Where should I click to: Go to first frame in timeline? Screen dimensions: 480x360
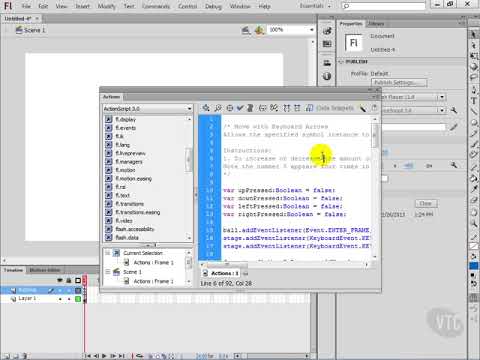click(x=87, y=356)
